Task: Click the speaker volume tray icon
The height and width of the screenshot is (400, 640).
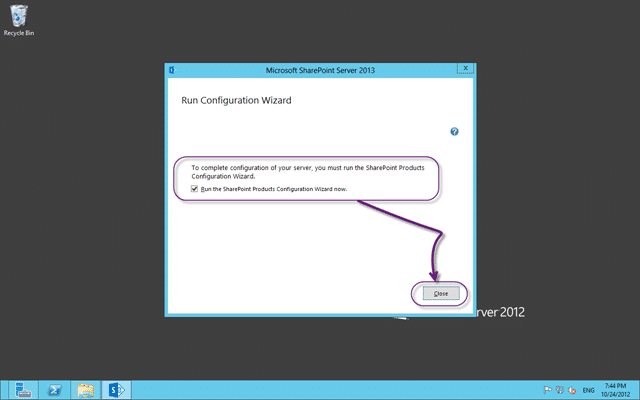Action: click(x=572, y=391)
